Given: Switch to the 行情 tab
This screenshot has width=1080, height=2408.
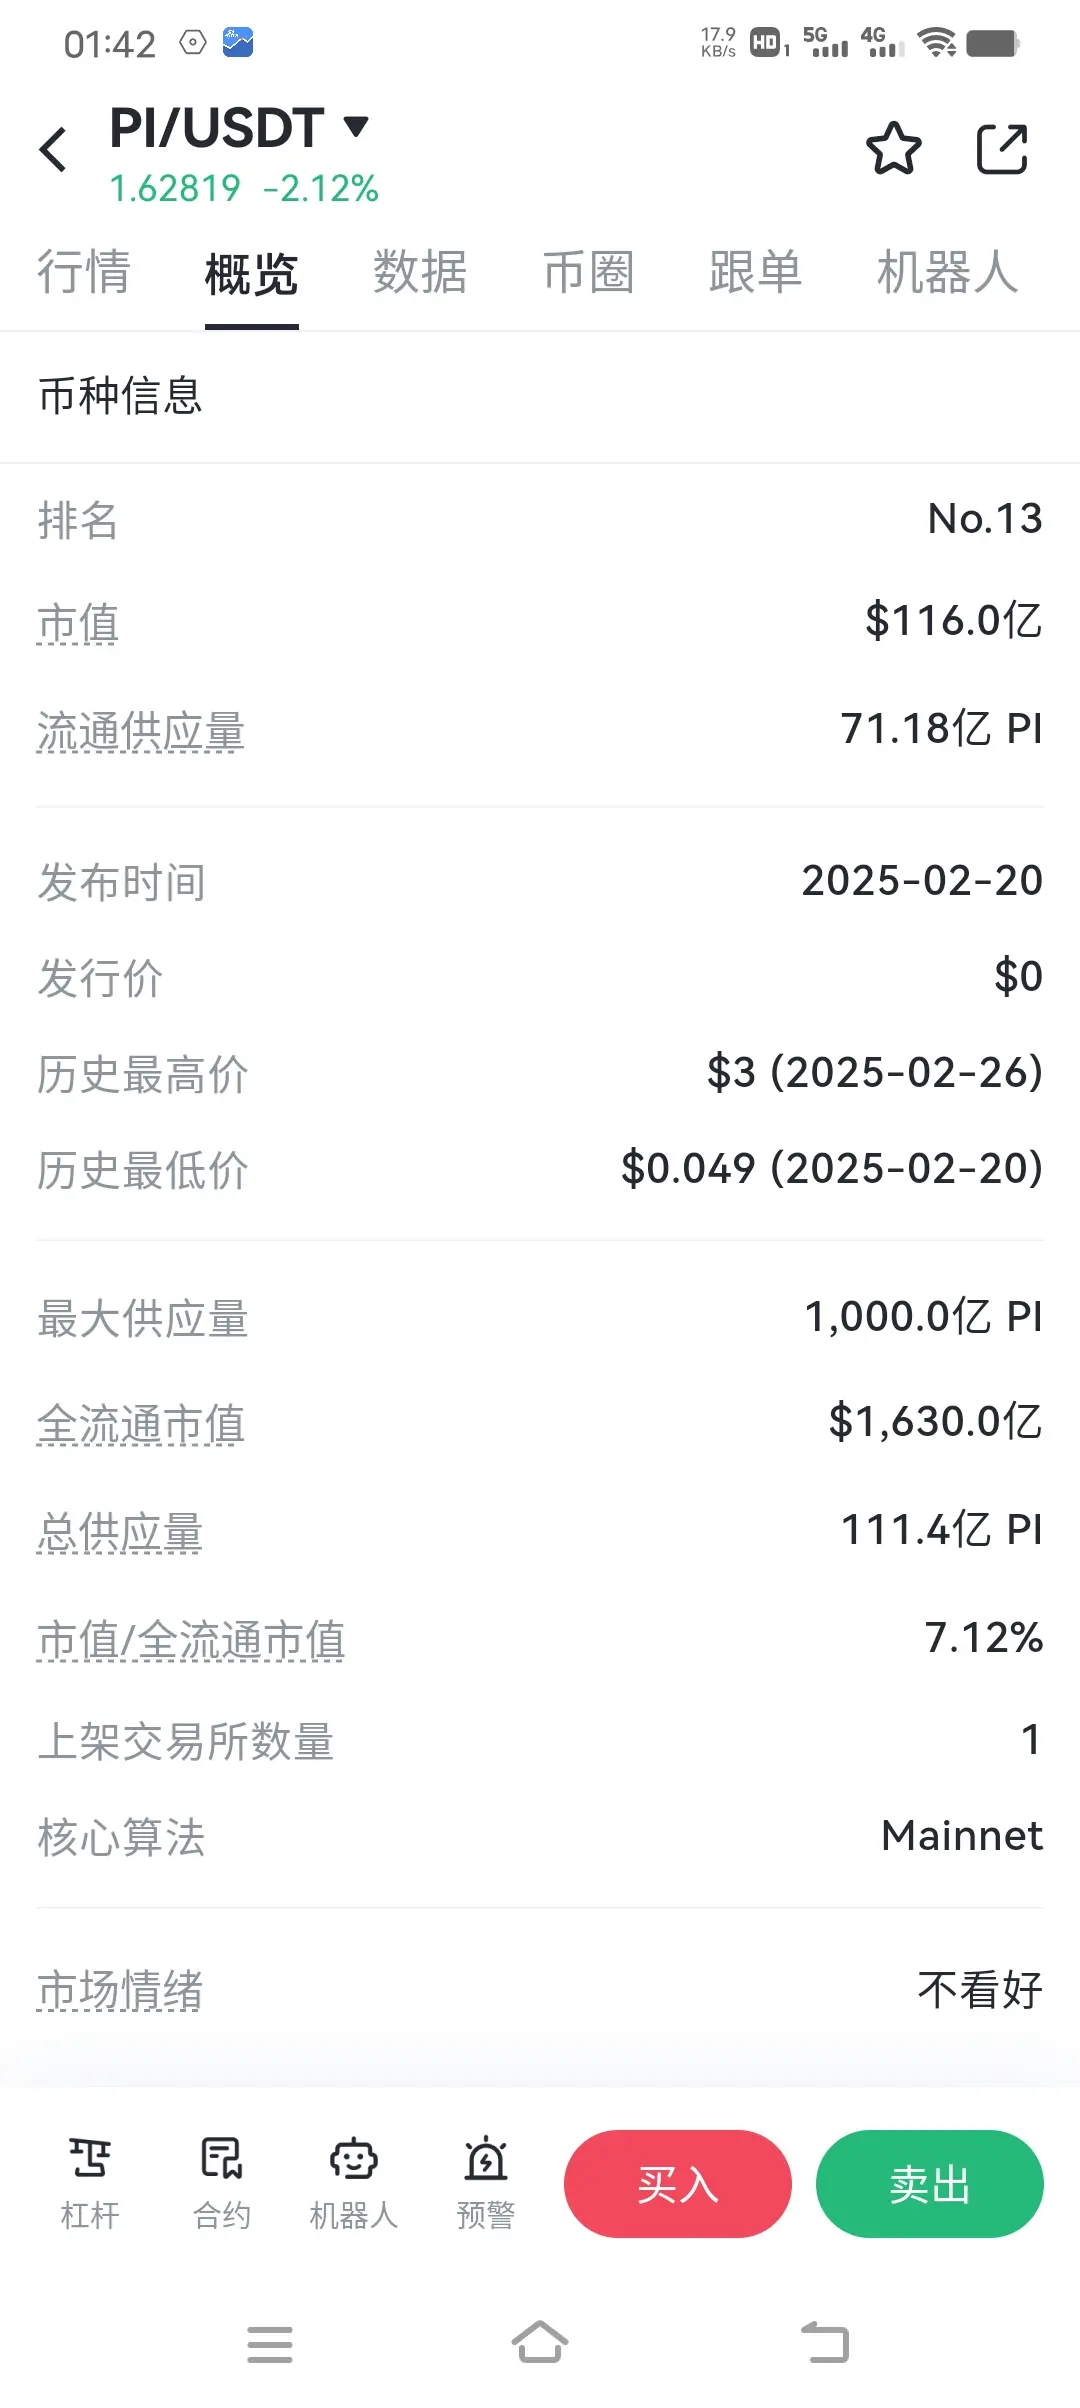Looking at the screenshot, I should pyautogui.click(x=84, y=272).
